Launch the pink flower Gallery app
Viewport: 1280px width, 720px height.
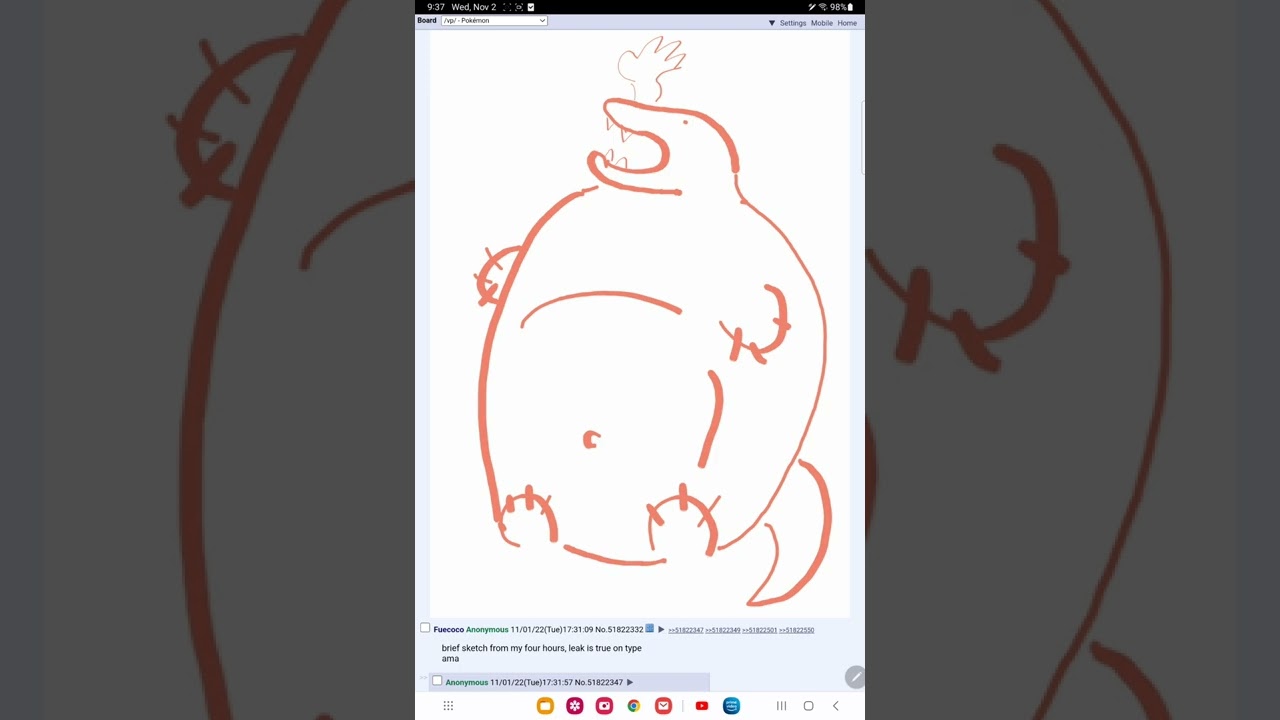(x=575, y=706)
